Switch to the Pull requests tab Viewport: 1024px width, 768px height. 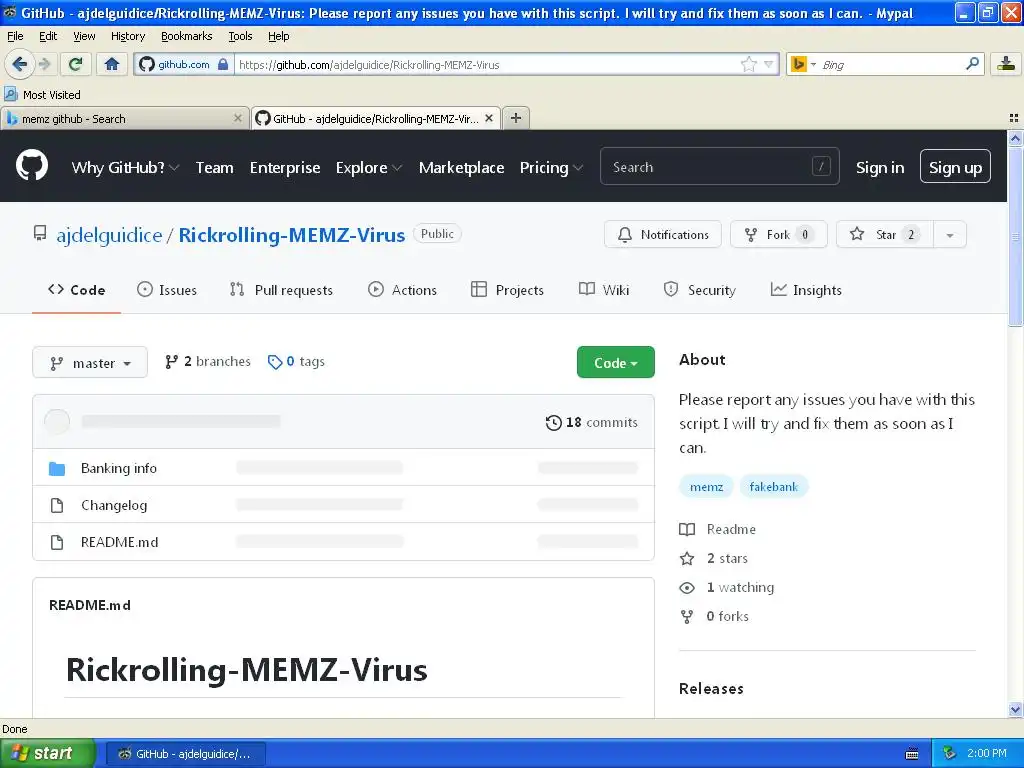(281, 290)
